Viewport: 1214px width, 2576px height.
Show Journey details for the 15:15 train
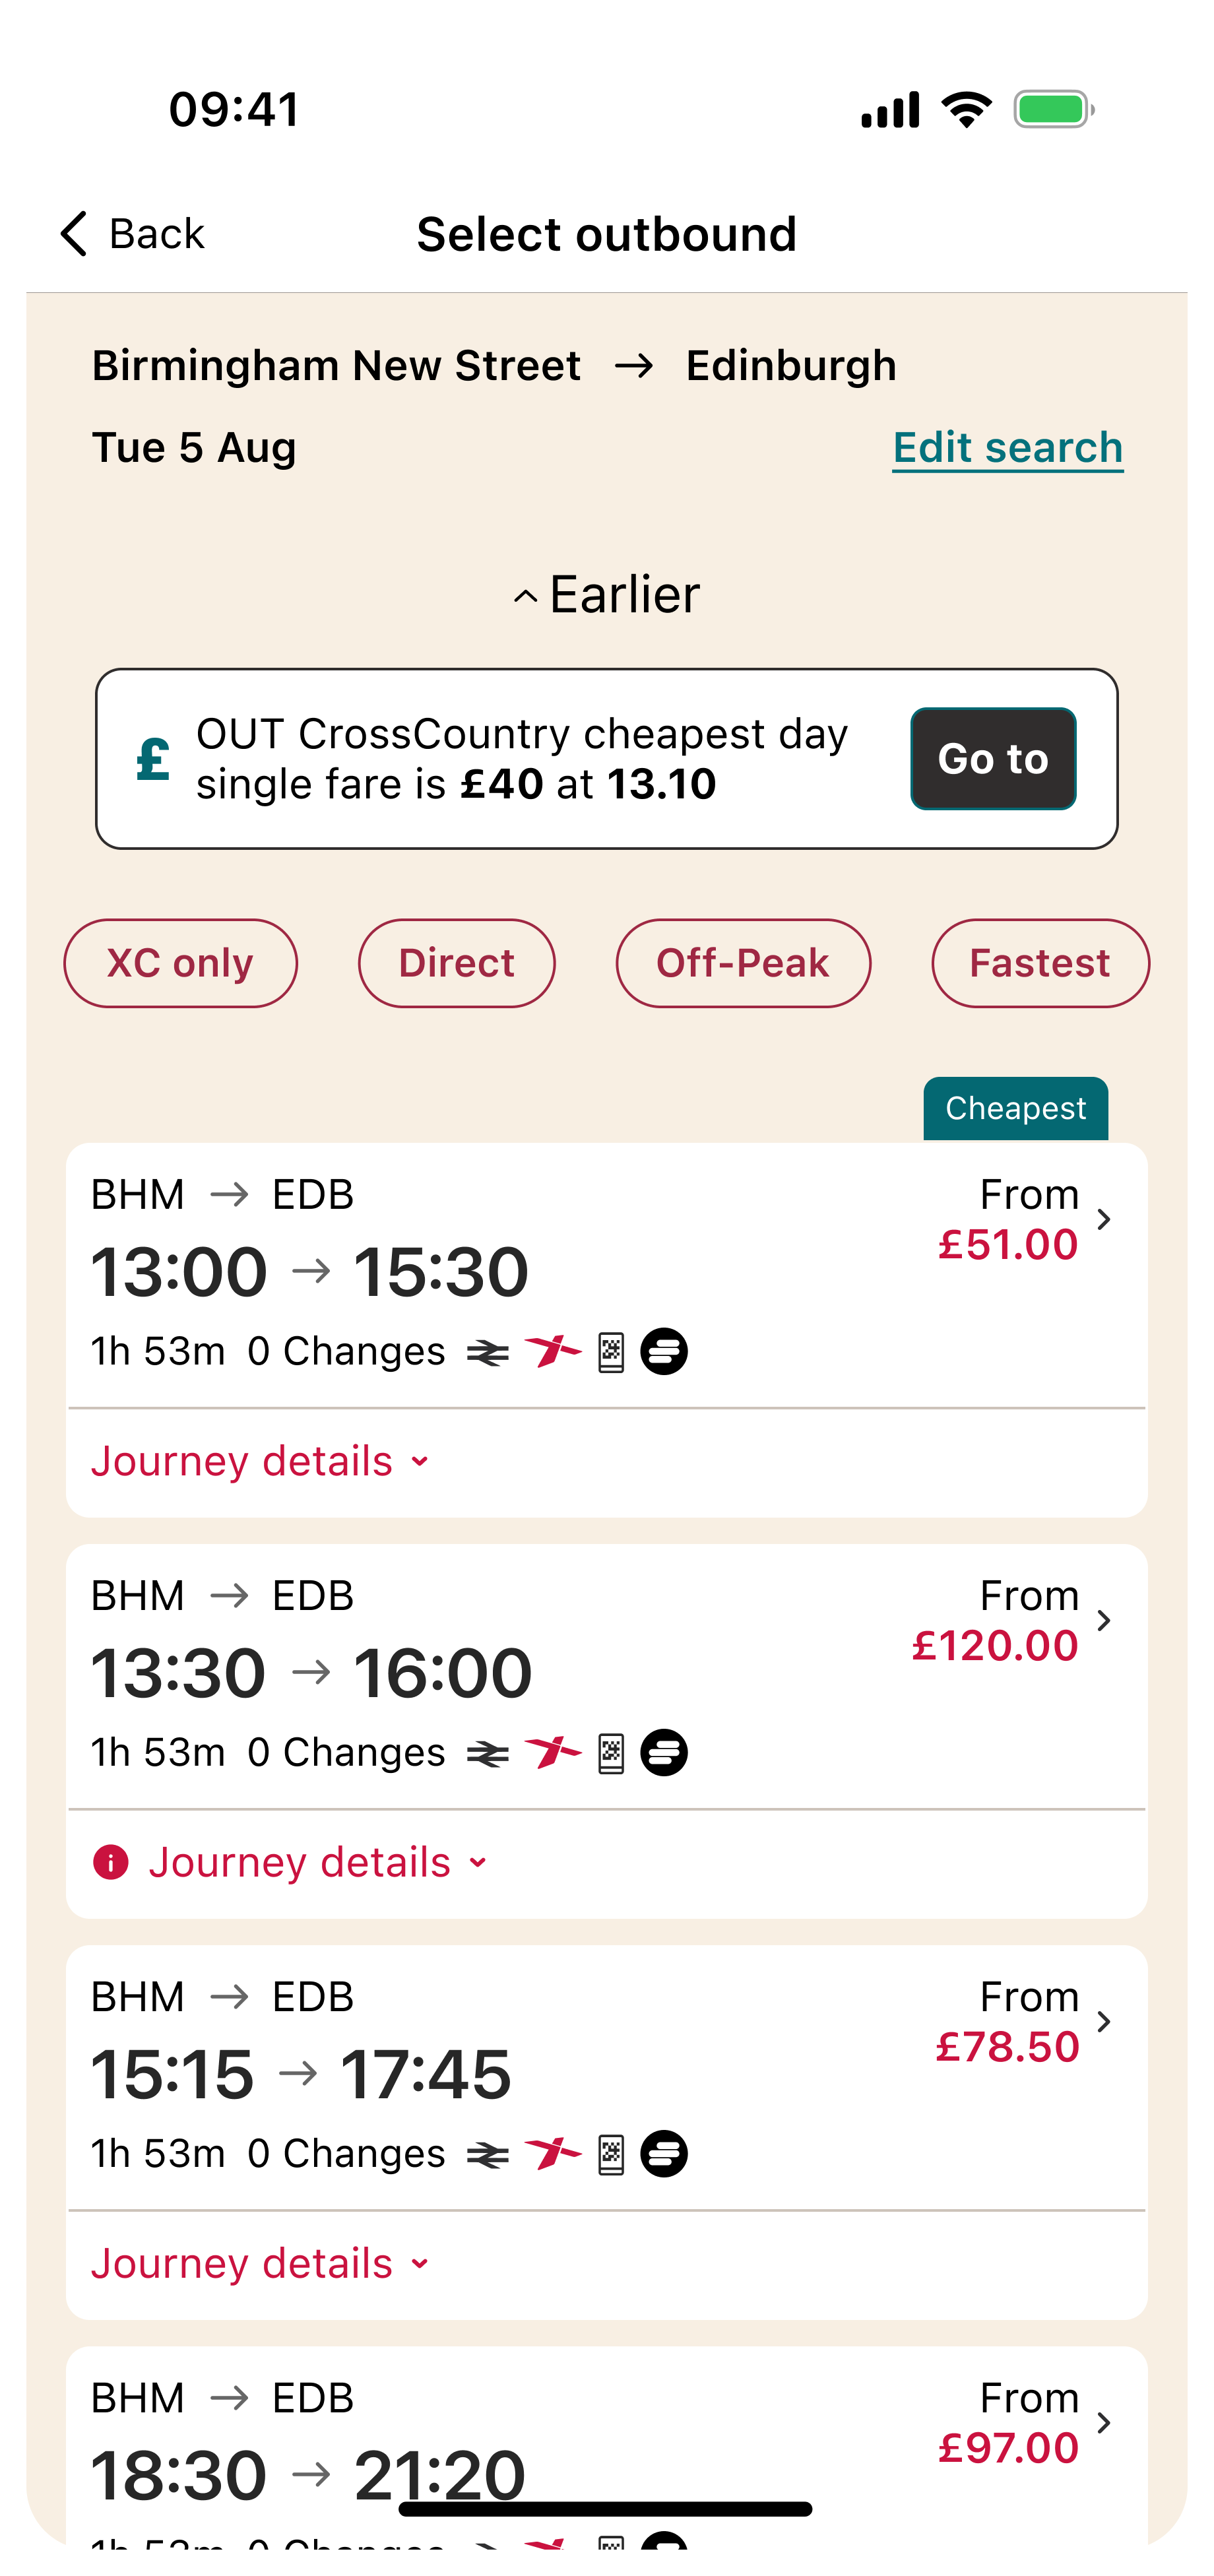(260, 2264)
